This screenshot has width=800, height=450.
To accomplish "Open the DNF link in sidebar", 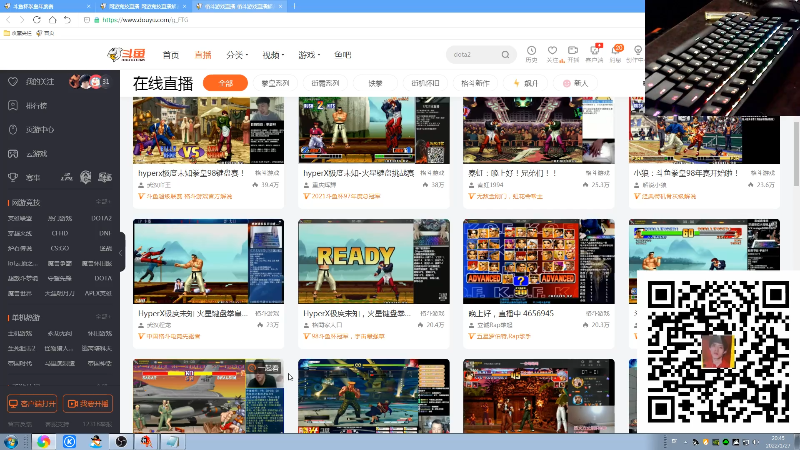I will point(105,233).
